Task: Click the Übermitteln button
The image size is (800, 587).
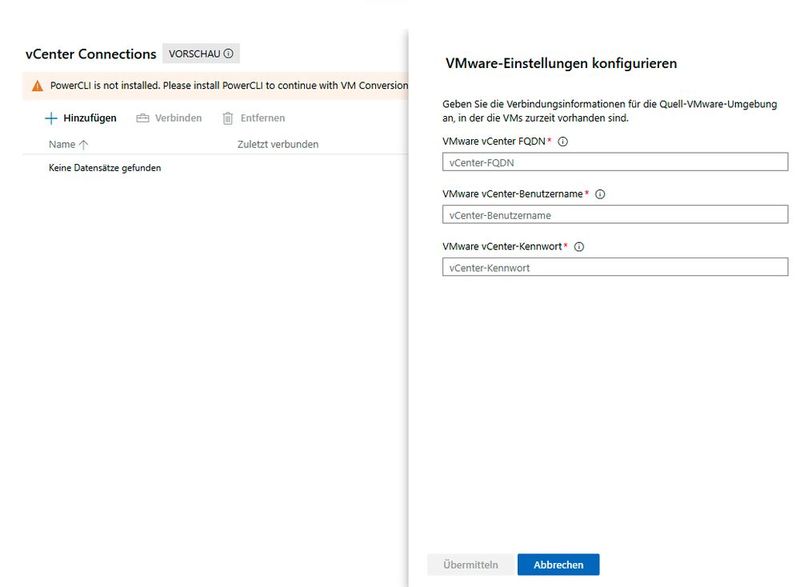Action: (x=471, y=565)
